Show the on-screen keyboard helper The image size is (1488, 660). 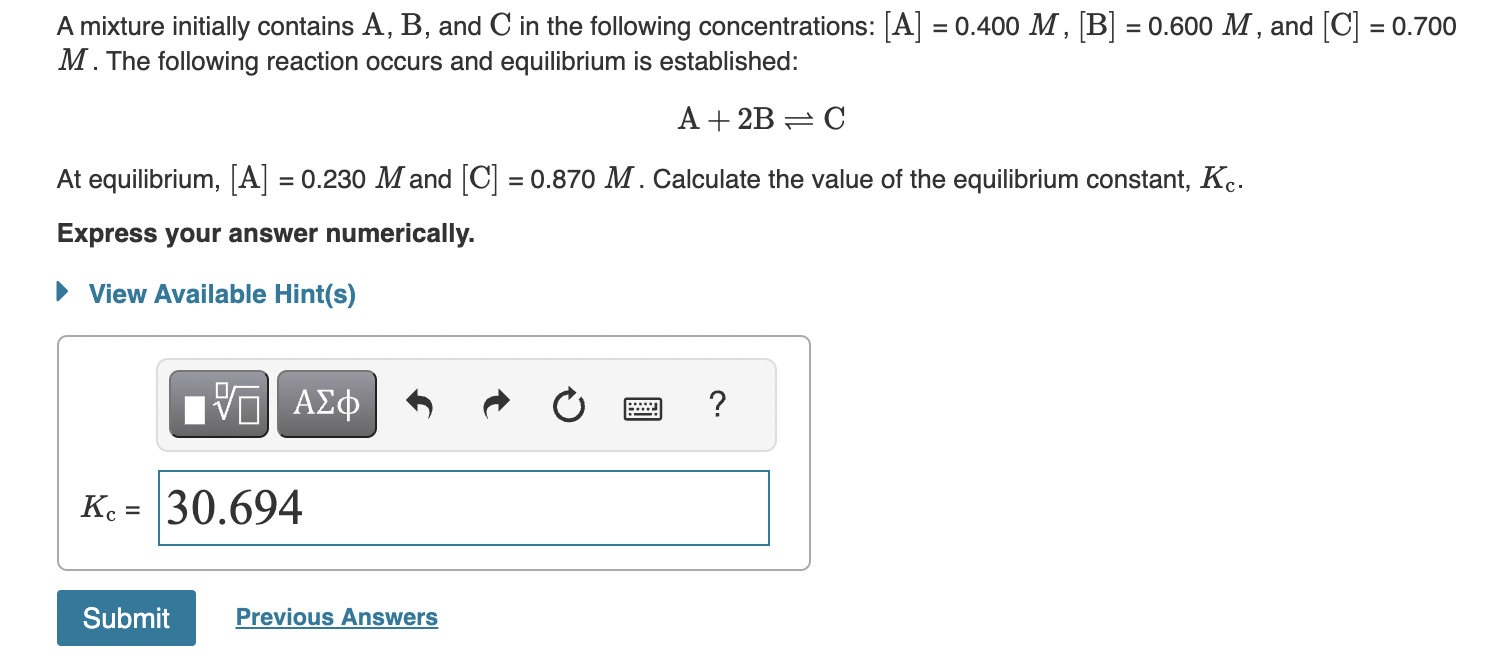point(643,405)
